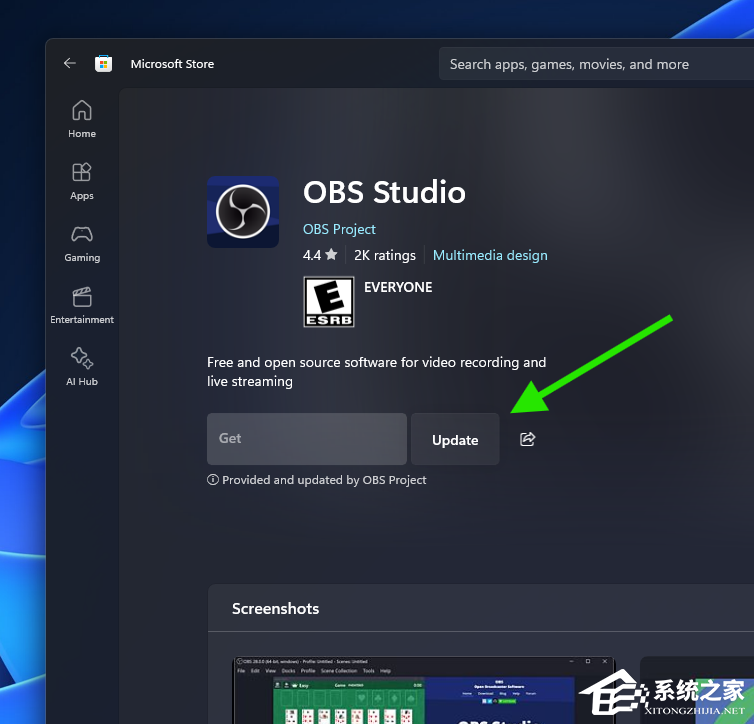Click the rating star icon

click(331, 254)
